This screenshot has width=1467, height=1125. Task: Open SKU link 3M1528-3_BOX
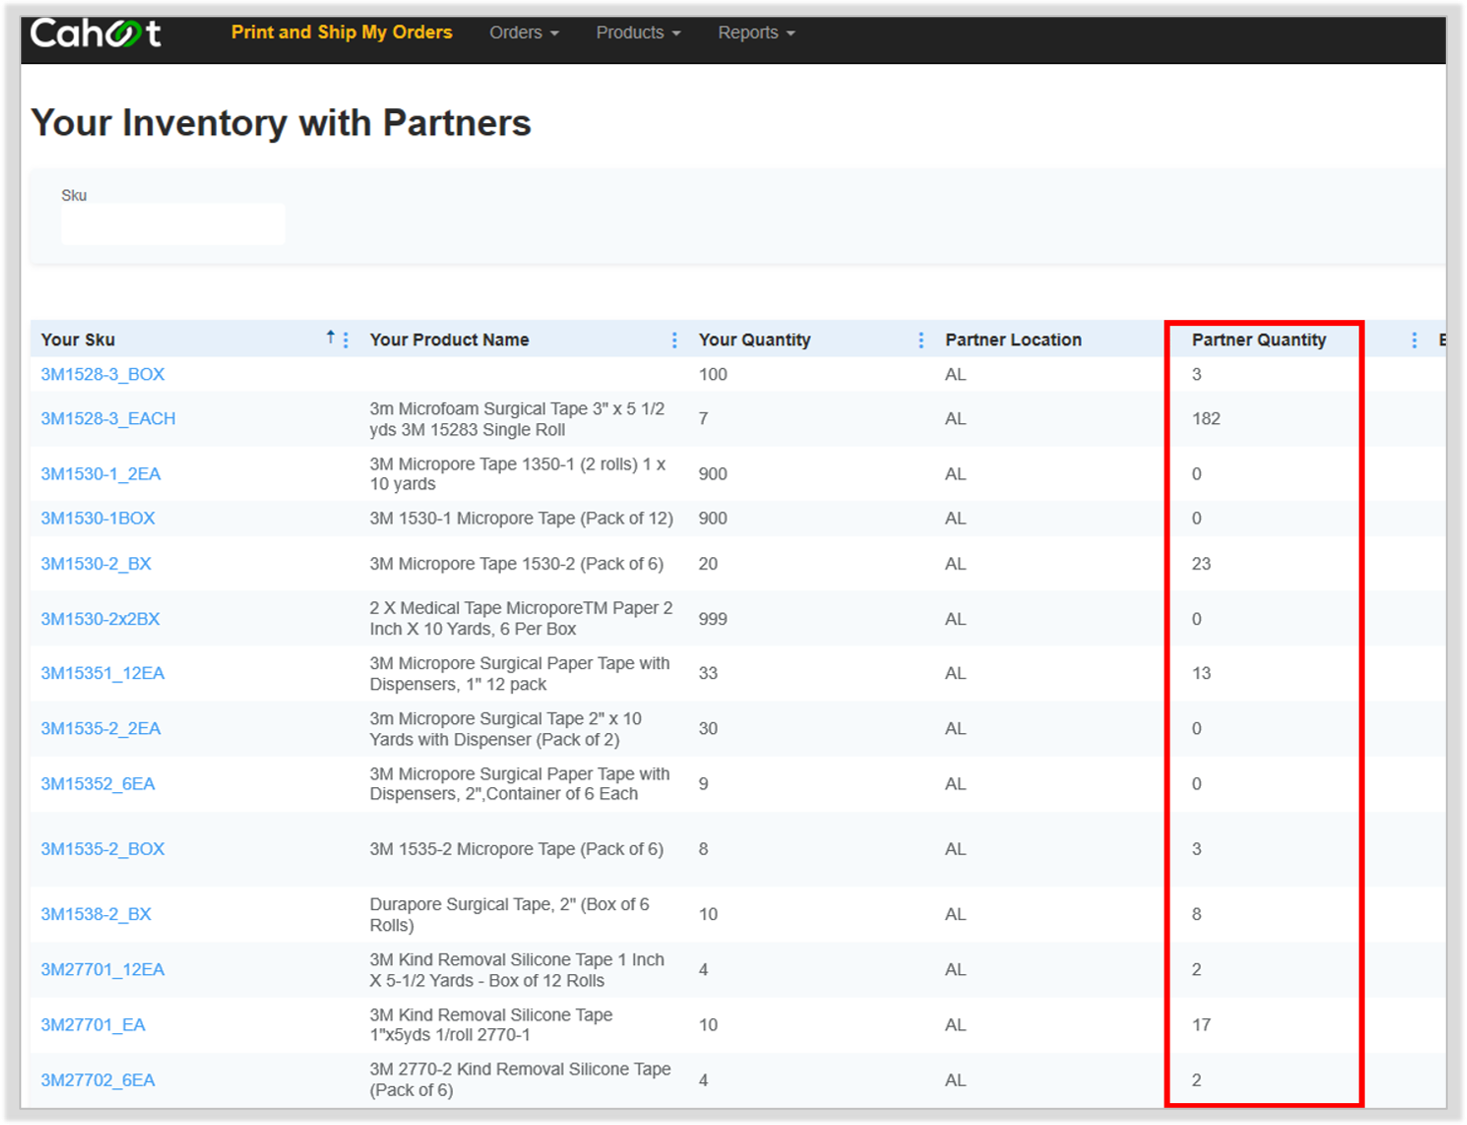[x=103, y=374]
